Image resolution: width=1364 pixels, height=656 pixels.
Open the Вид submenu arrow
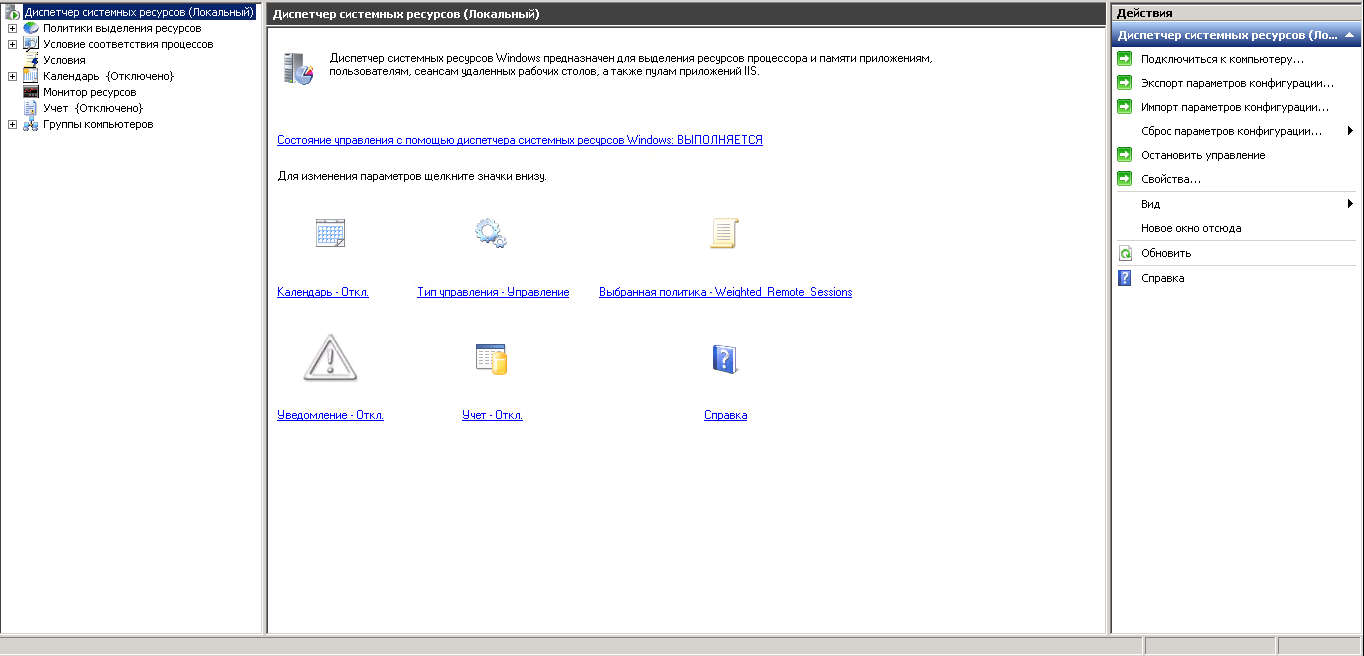point(1350,204)
